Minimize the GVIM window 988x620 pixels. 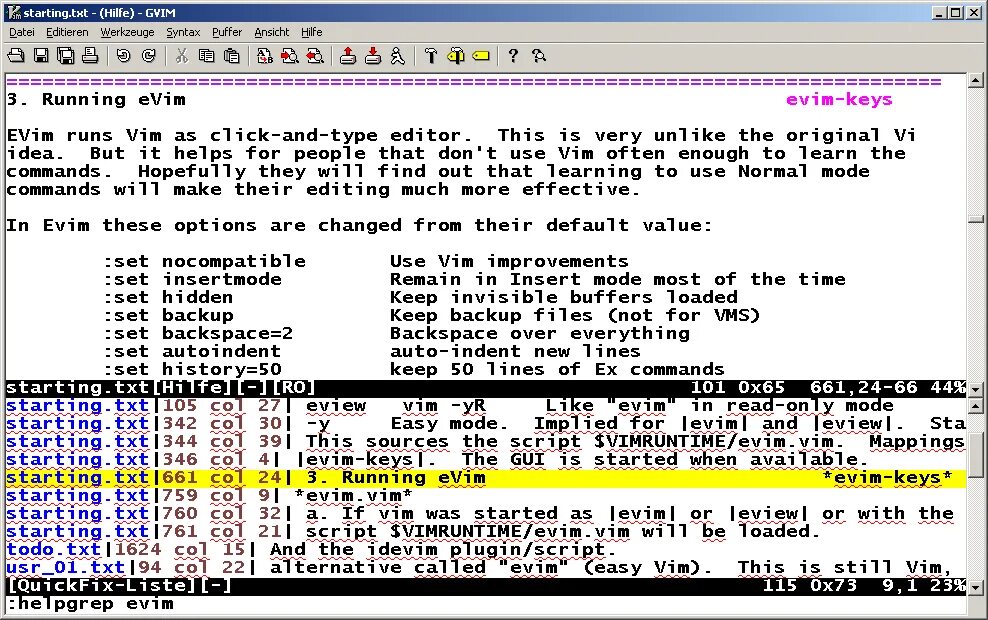[940, 13]
